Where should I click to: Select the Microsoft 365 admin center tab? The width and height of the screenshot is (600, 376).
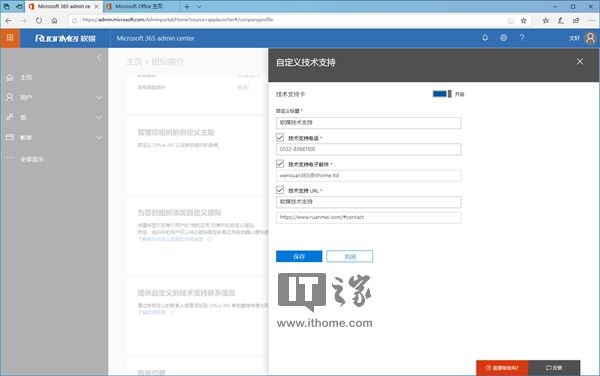click(64, 7)
